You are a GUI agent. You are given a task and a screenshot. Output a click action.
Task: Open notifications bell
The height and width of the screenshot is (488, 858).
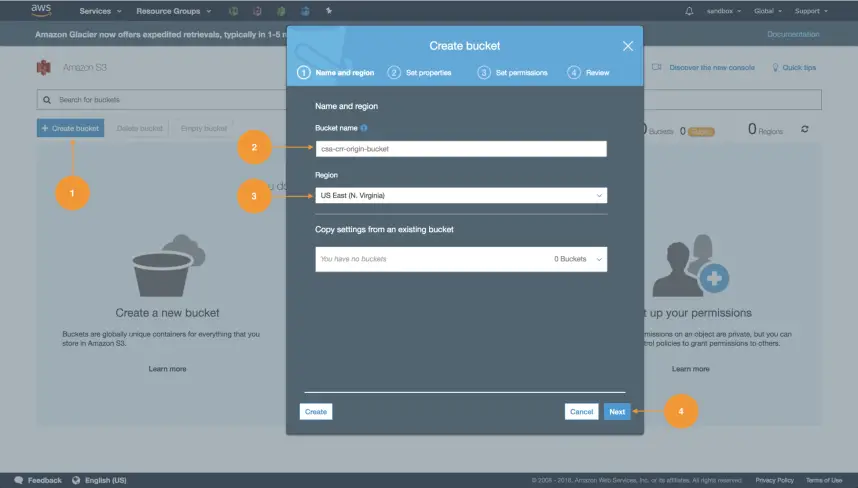point(689,11)
